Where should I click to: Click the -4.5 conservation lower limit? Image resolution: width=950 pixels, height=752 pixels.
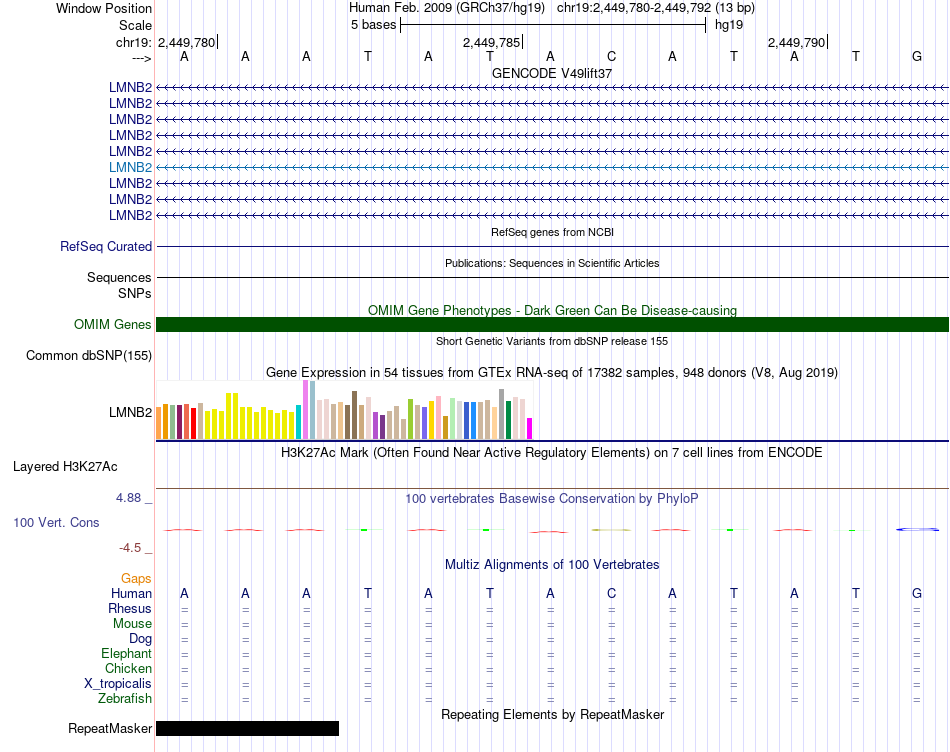(130, 548)
